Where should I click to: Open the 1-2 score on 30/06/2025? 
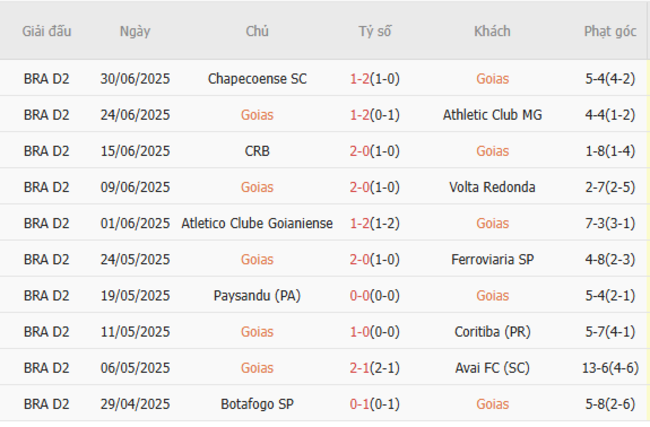[360, 78]
